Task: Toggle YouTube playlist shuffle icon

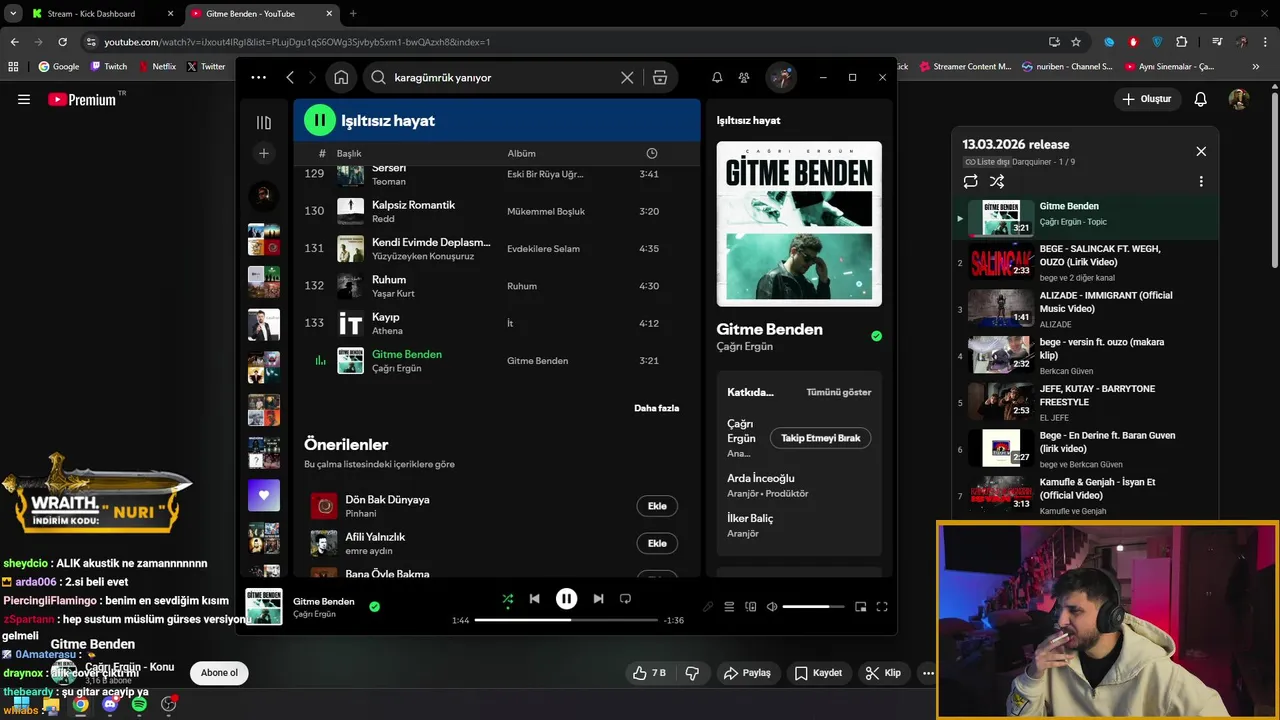Action: click(997, 182)
